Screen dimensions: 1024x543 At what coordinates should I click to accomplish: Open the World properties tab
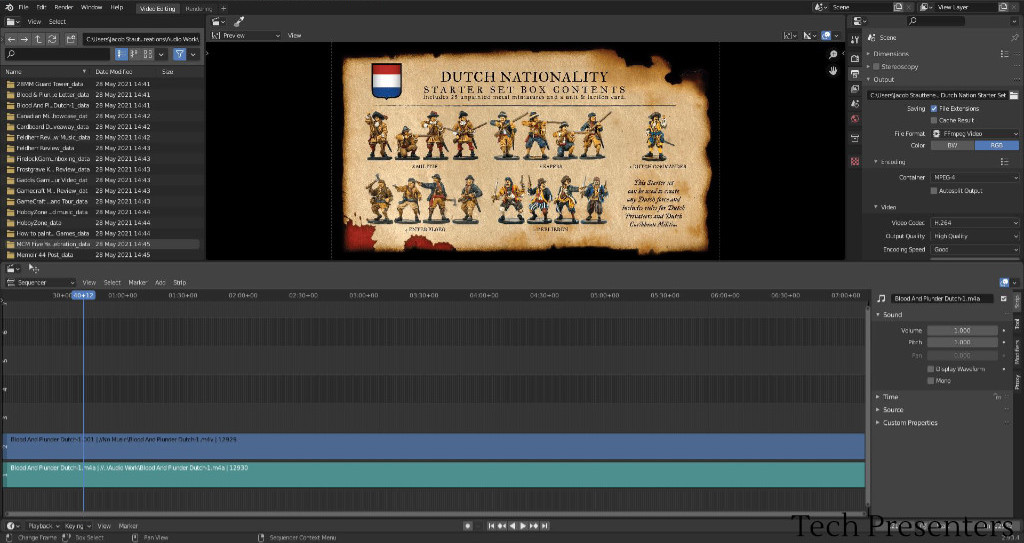click(855, 119)
